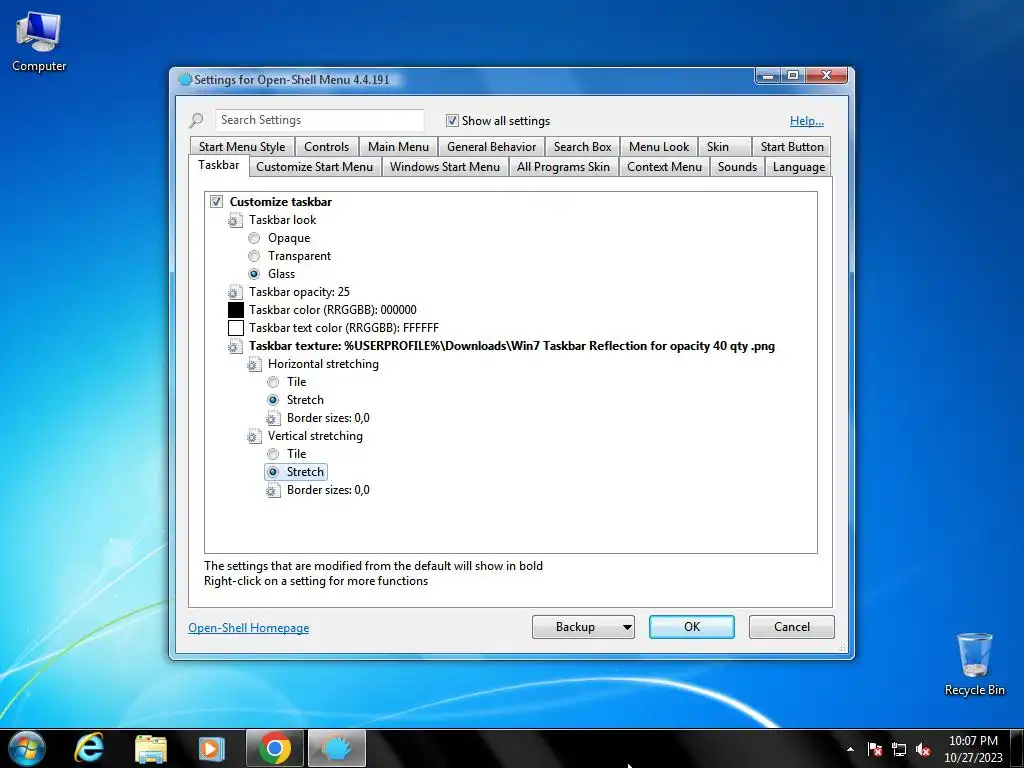Toggle the Show all settings checkbox
The width and height of the screenshot is (1024, 768).
(x=452, y=121)
